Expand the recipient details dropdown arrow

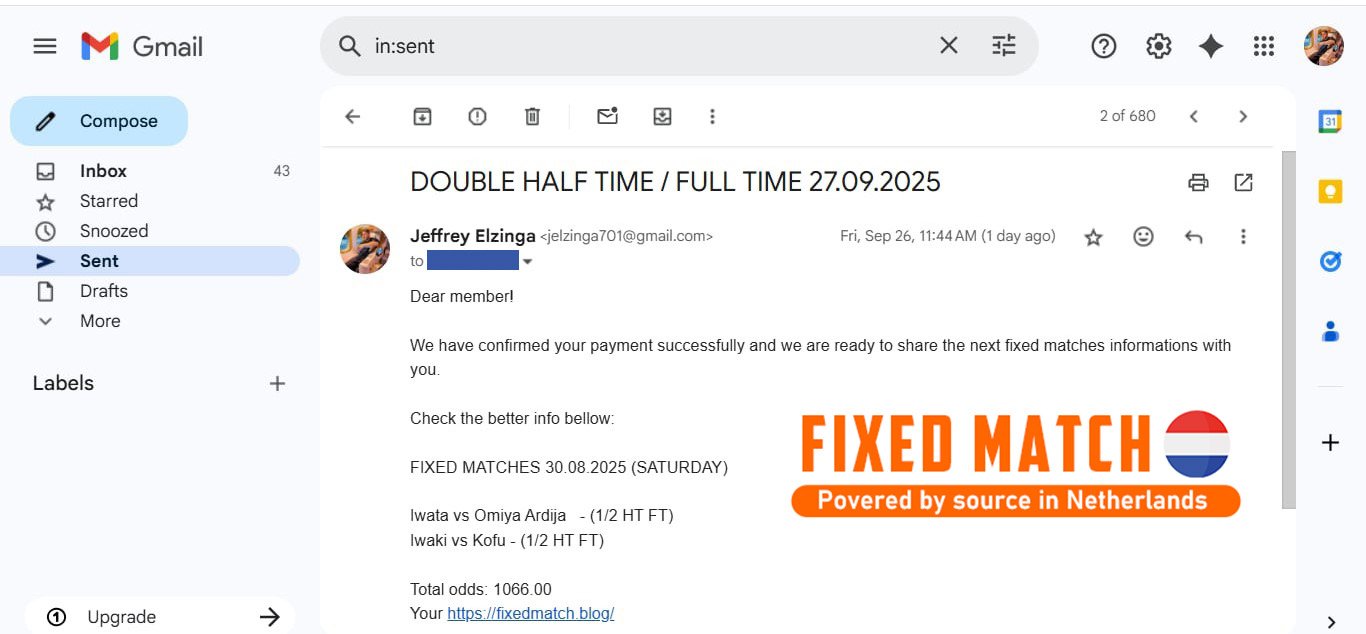[x=528, y=262]
